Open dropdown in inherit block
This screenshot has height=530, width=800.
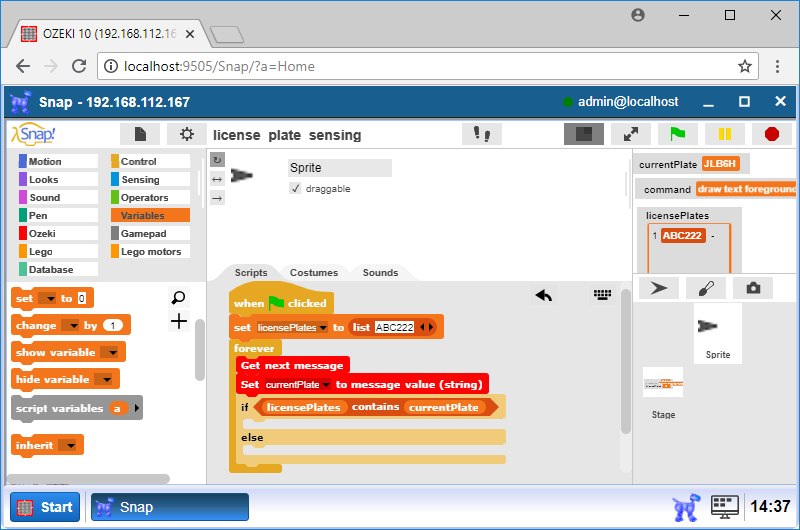(x=67, y=446)
